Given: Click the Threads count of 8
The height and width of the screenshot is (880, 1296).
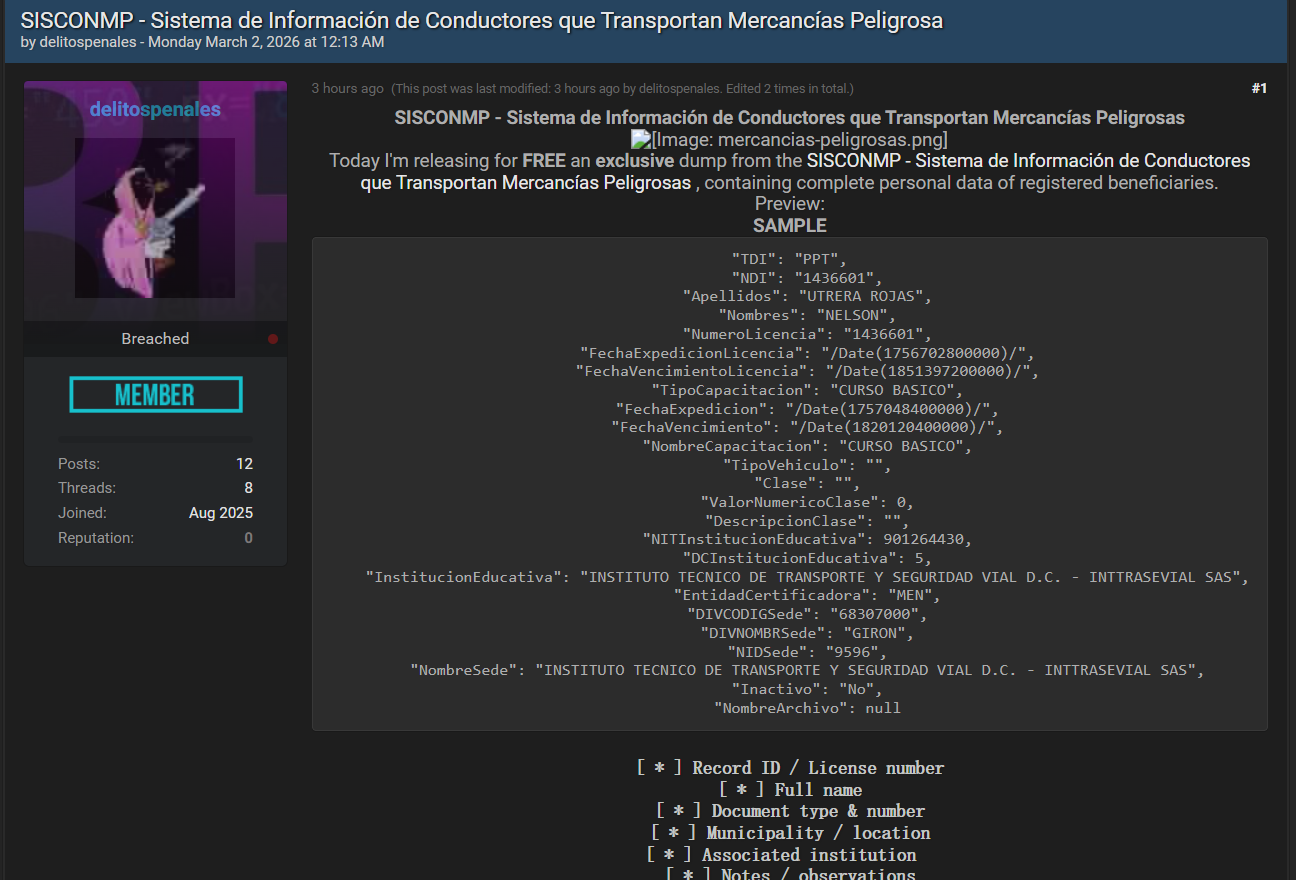Looking at the screenshot, I should [x=248, y=488].
